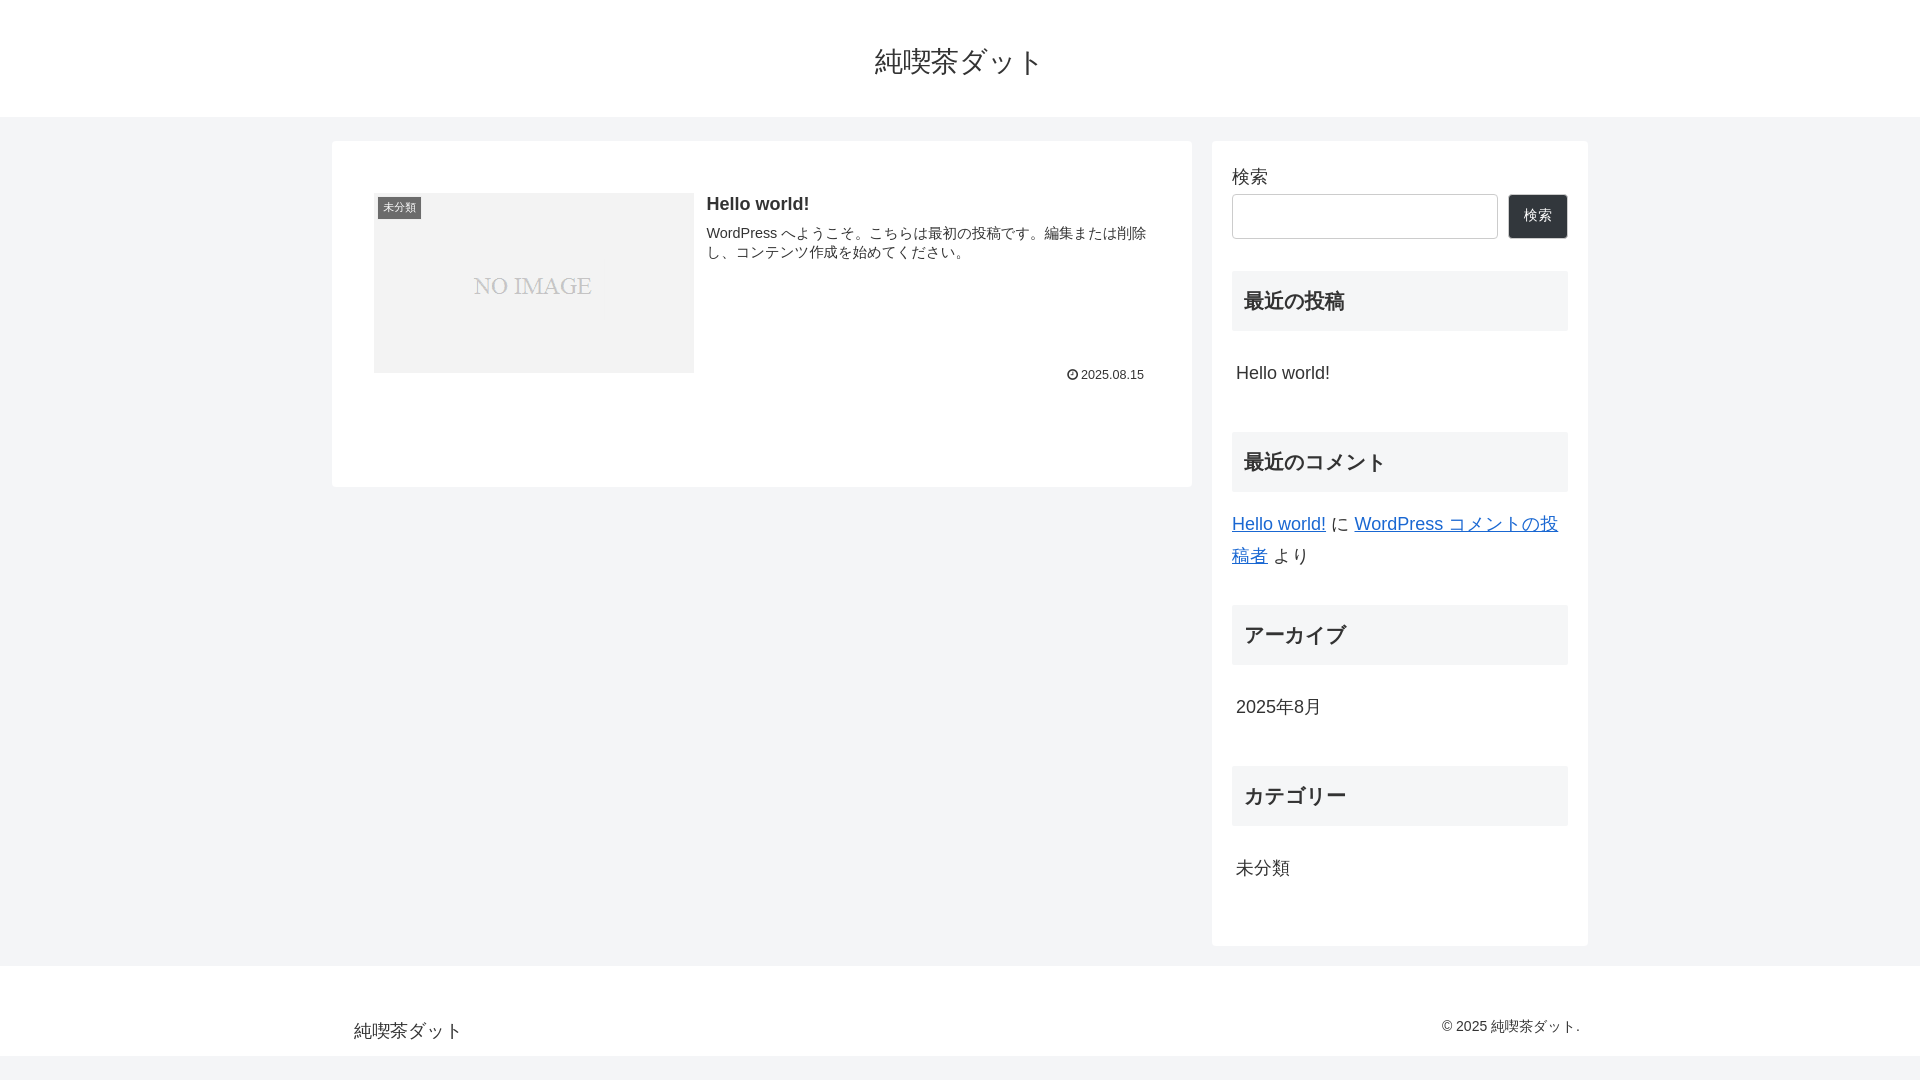Click the 検索 label above search box
This screenshot has width=1920, height=1080.
(1249, 177)
